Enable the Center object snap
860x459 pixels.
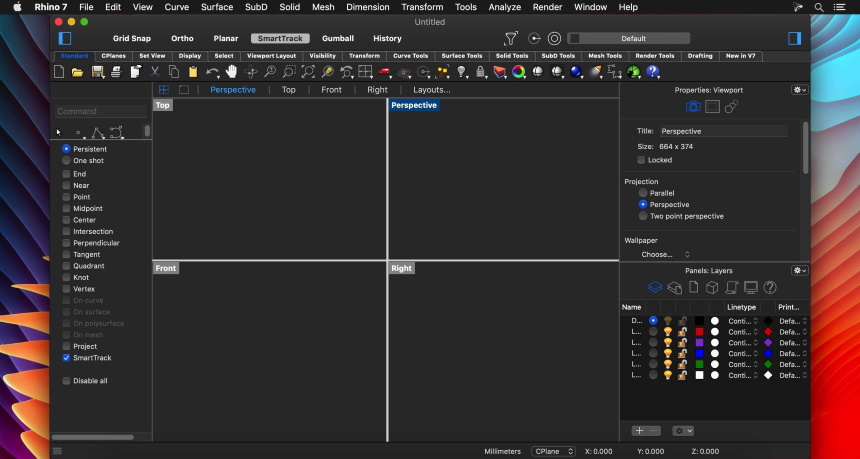pos(66,220)
